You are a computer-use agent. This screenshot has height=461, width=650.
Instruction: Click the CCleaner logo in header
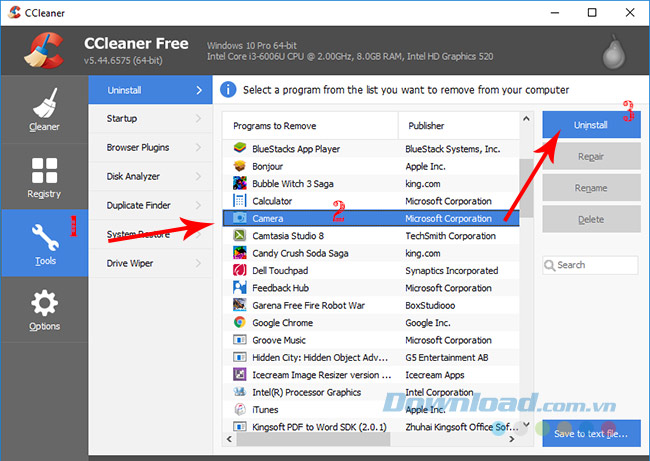click(44, 50)
